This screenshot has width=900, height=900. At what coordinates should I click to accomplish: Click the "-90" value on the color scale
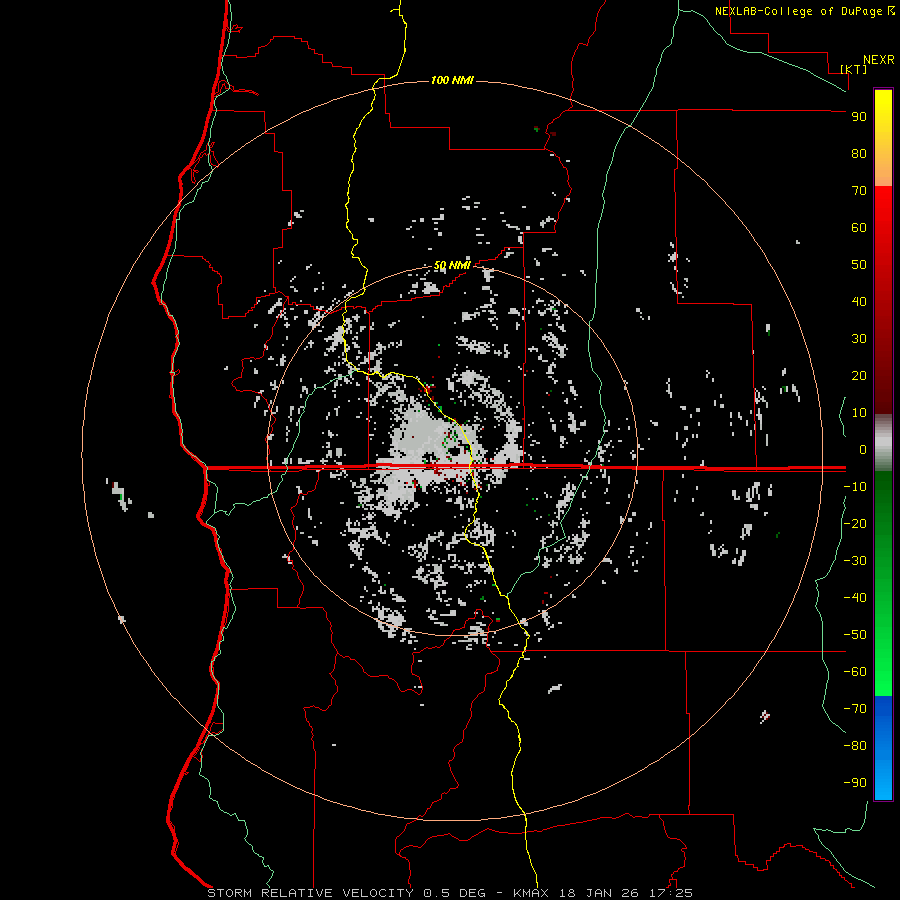(855, 782)
